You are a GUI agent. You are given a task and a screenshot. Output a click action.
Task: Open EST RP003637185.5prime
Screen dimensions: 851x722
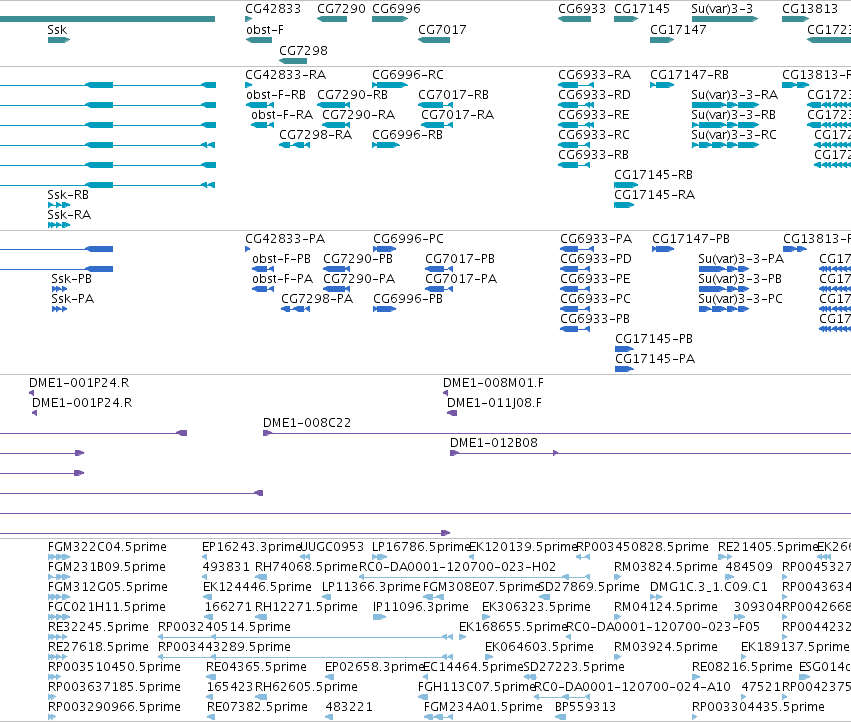(114, 687)
